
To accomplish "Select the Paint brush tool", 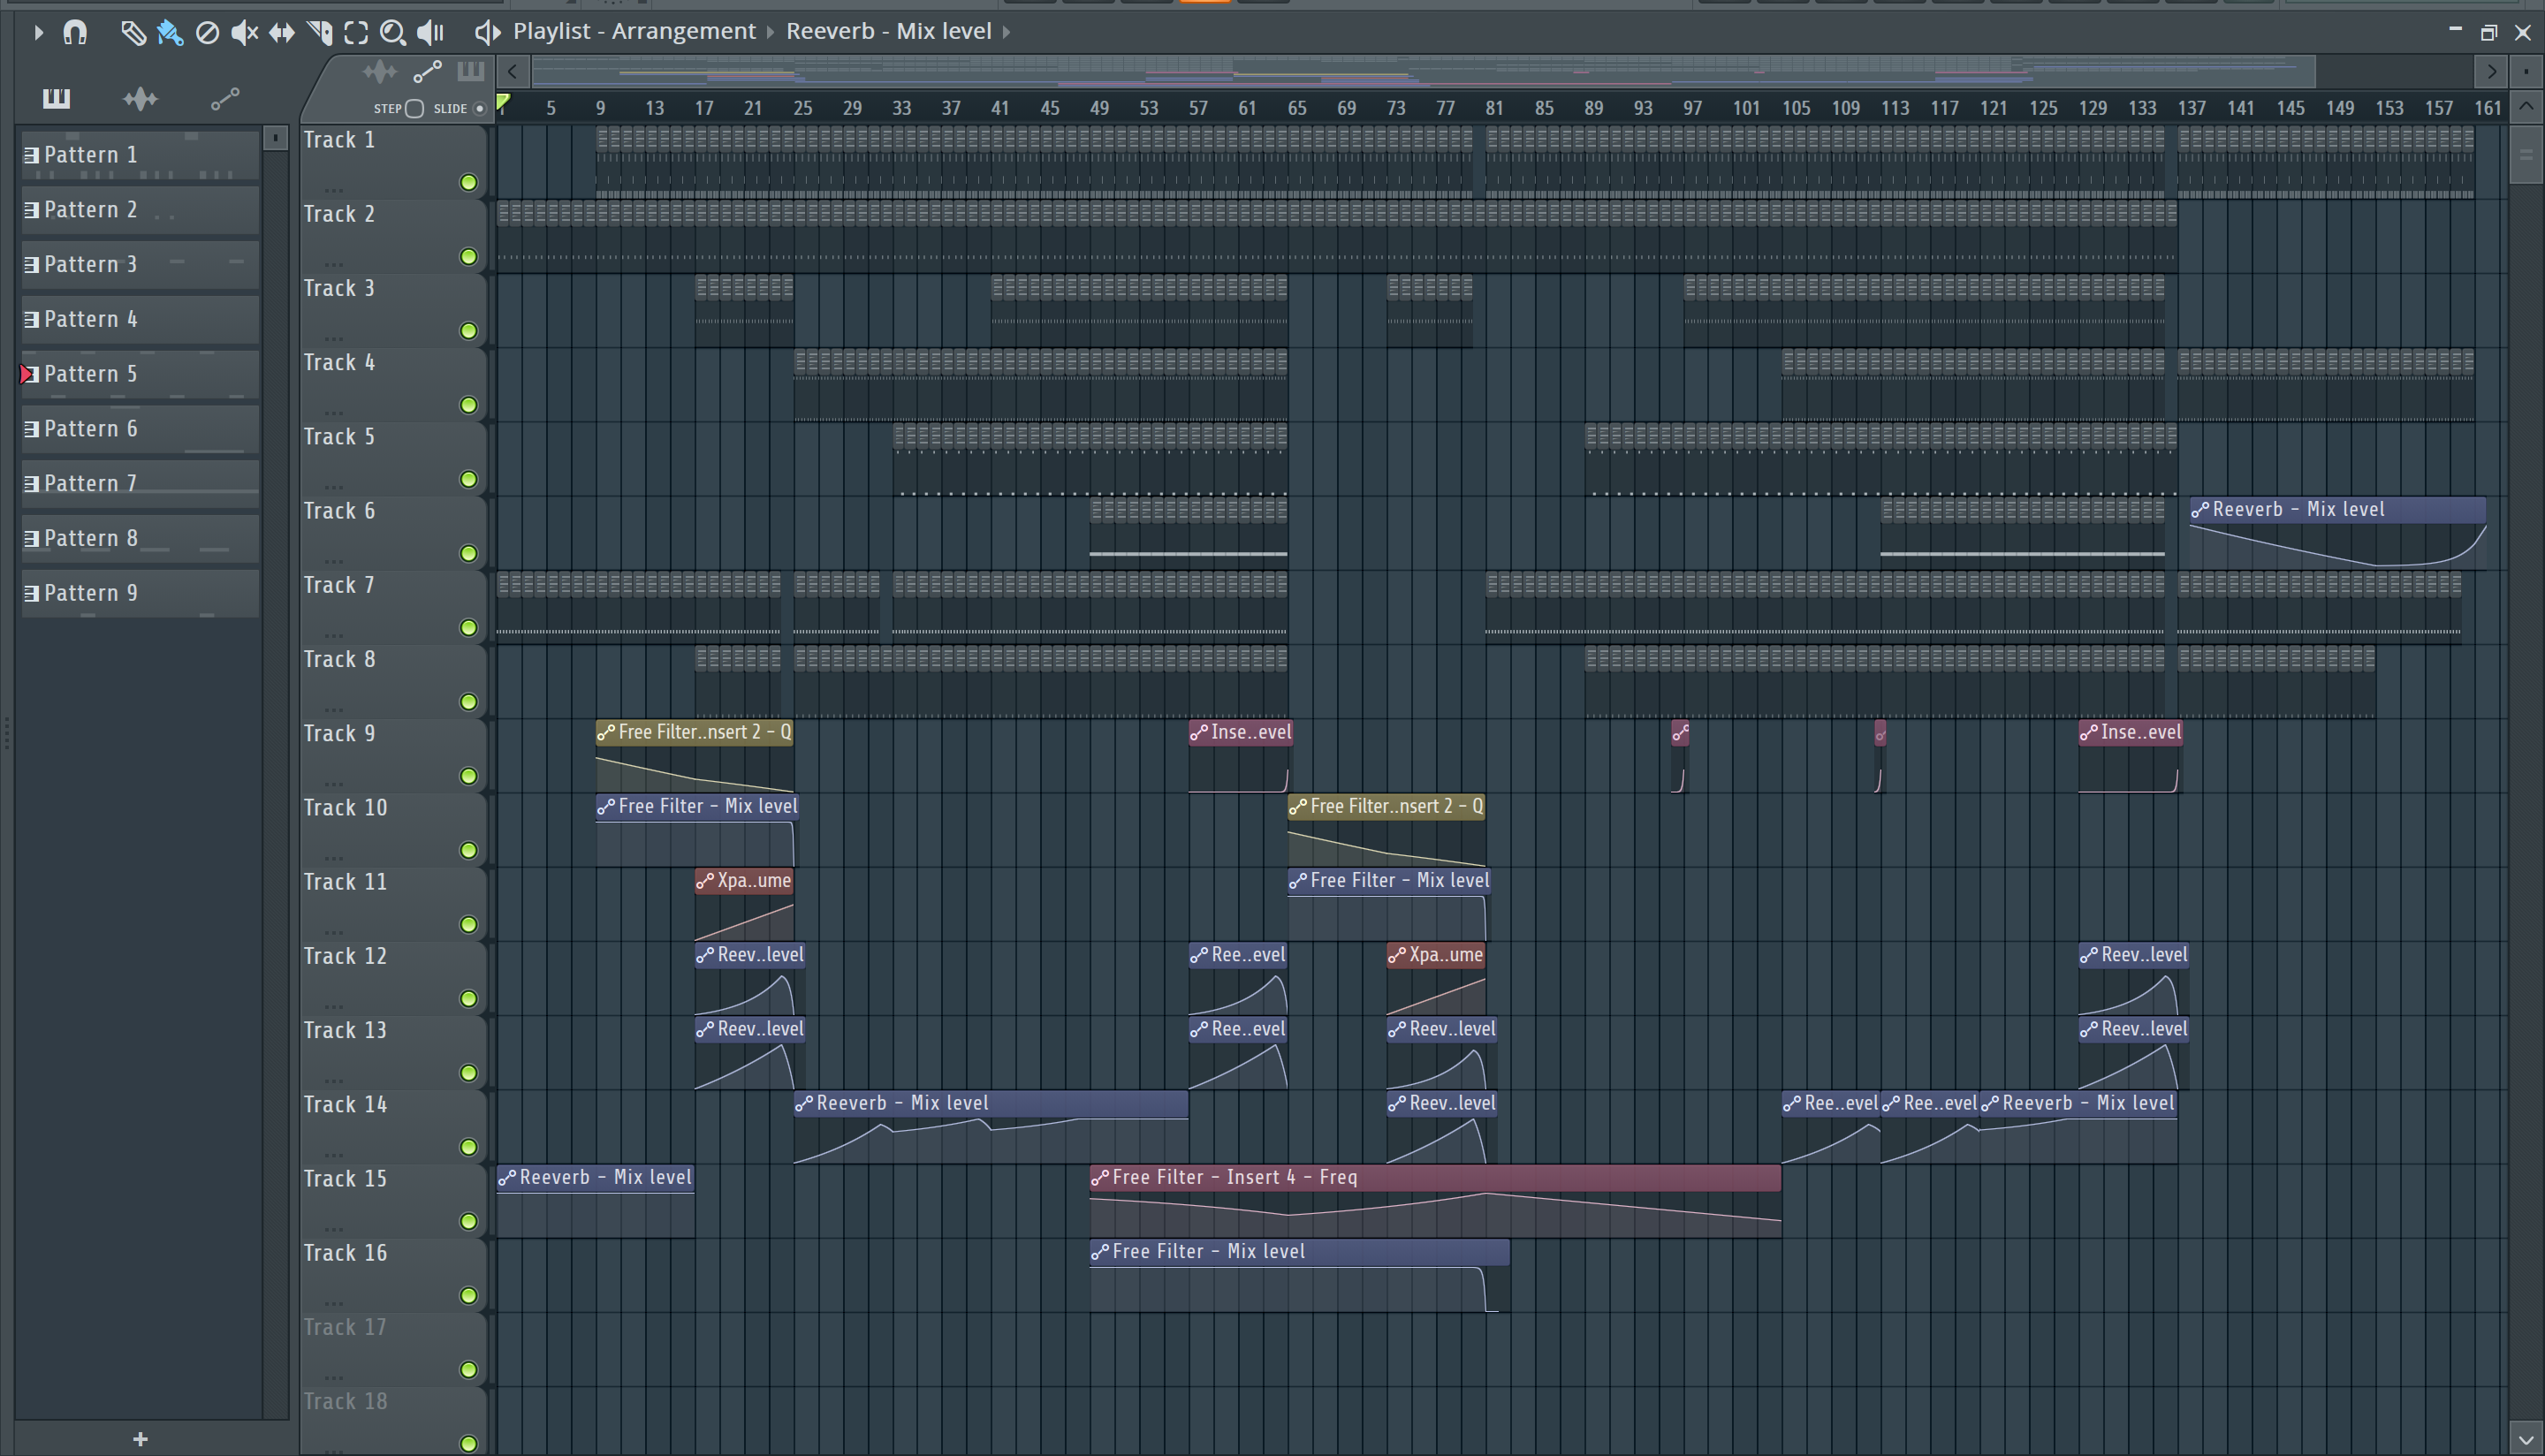I will point(170,32).
